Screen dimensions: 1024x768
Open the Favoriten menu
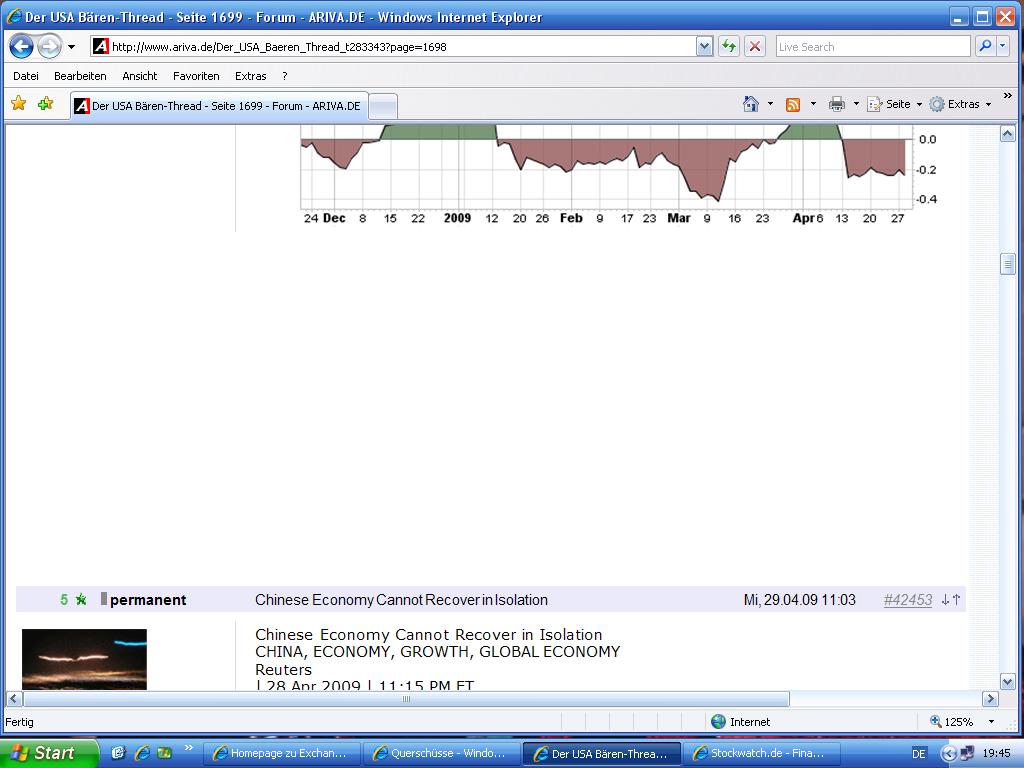196,76
